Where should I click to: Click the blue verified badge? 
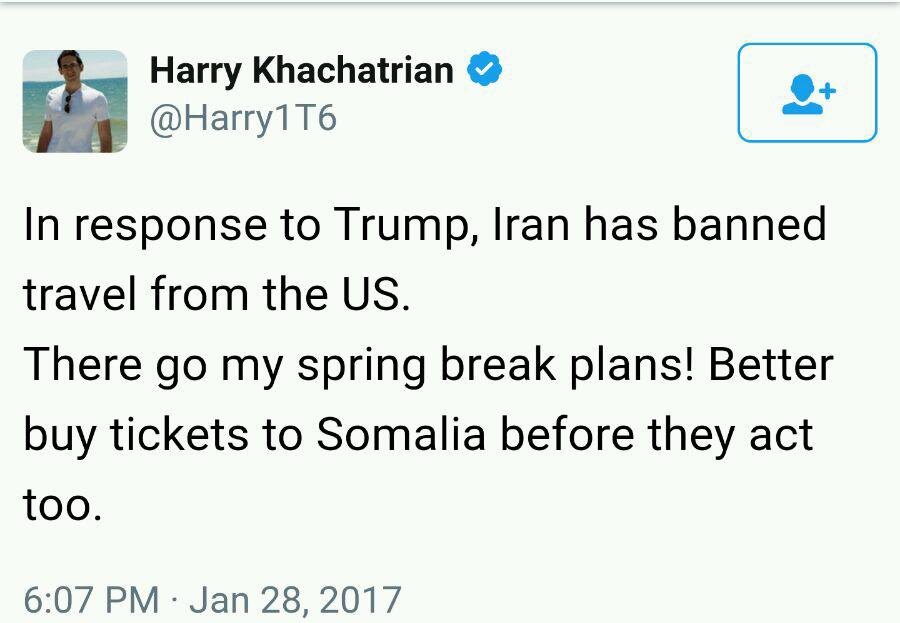click(x=484, y=71)
